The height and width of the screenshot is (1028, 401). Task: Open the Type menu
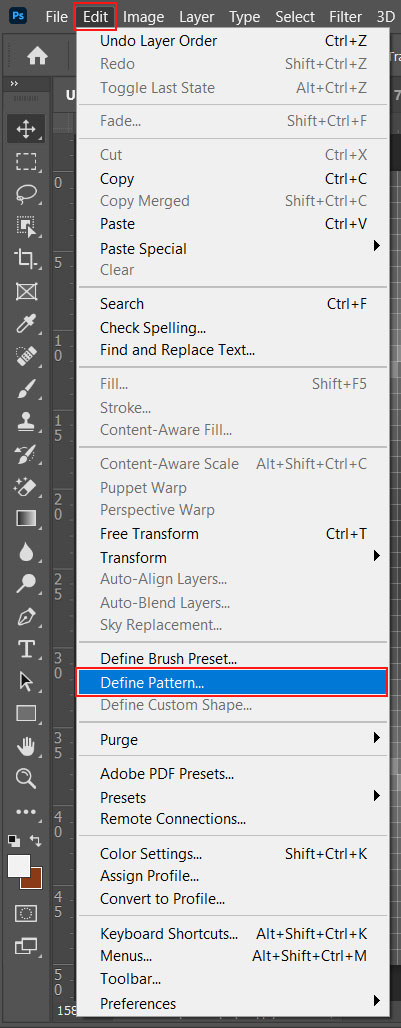click(244, 16)
